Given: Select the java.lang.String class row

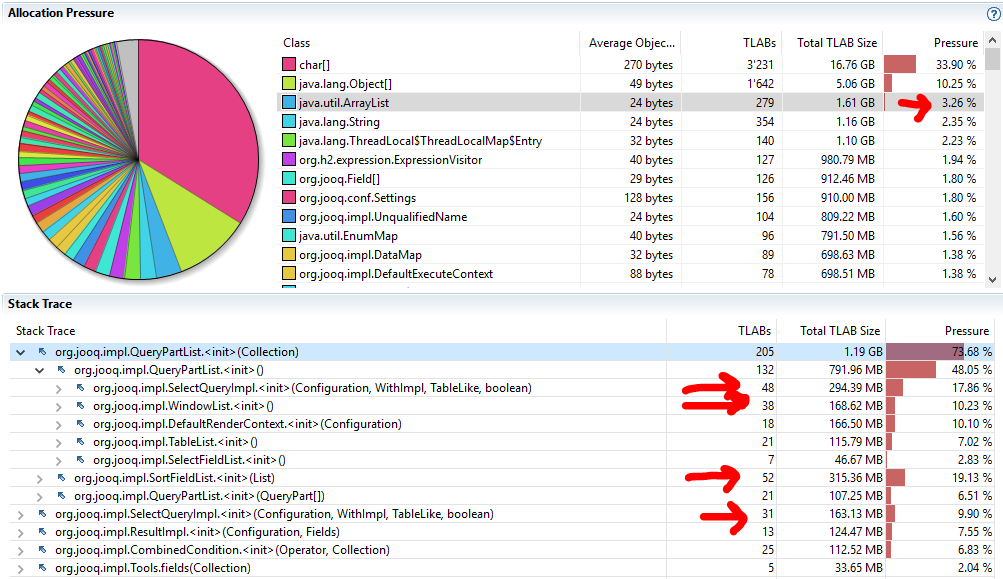Looking at the screenshot, I should point(350,121).
